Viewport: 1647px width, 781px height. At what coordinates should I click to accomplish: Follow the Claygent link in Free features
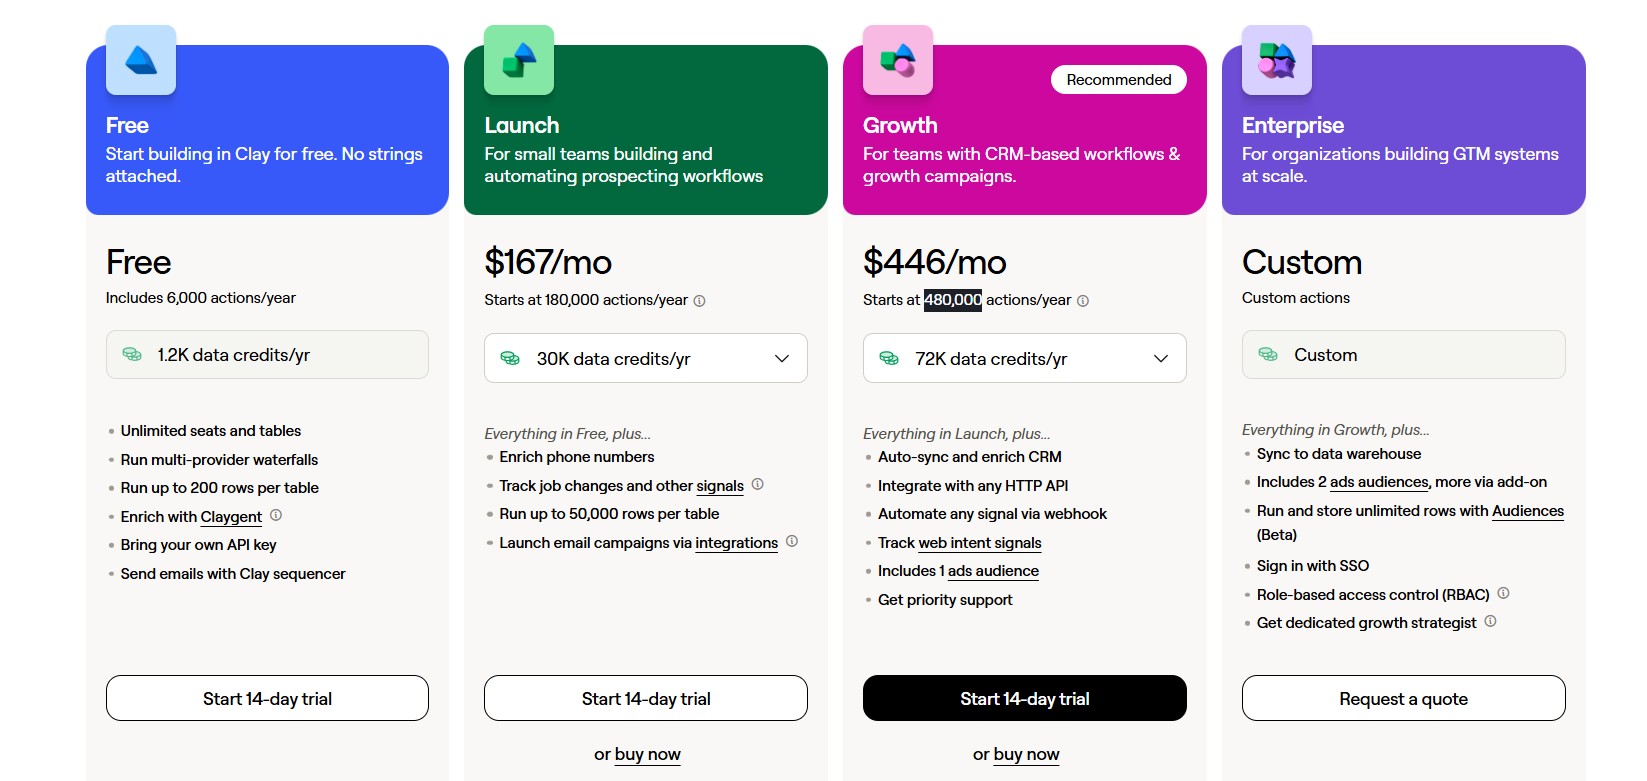pyautogui.click(x=231, y=517)
